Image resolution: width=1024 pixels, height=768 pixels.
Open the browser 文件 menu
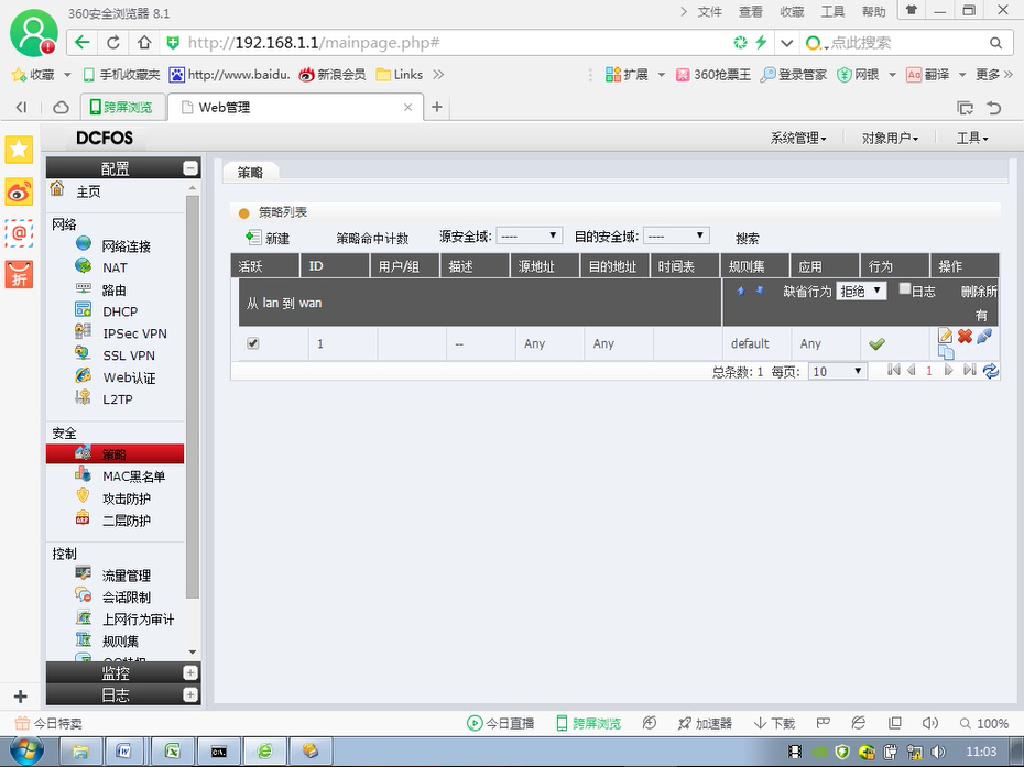(709, 12)
